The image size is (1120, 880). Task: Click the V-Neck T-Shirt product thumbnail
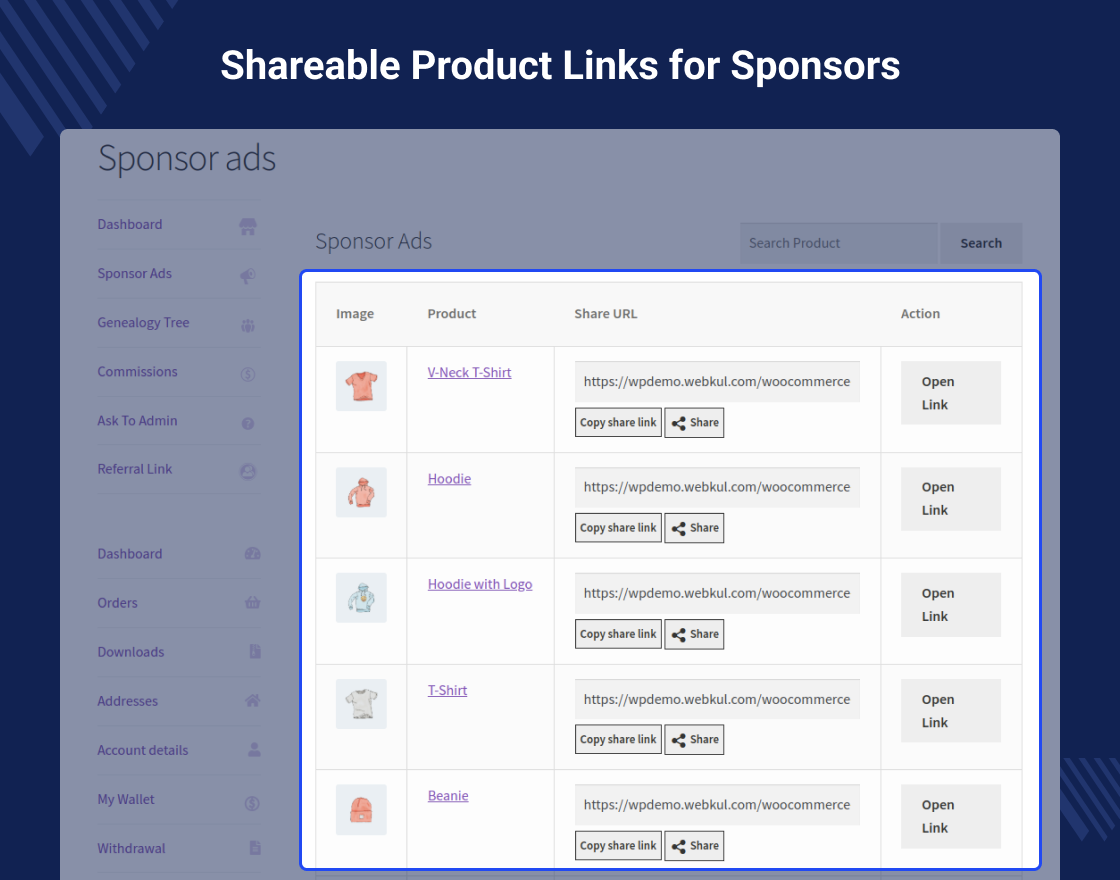tap(361, 386)
